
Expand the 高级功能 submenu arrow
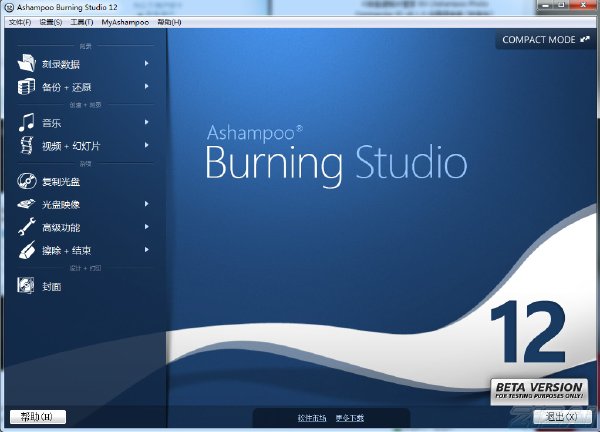pyautogui.click(x=147, y=227)
